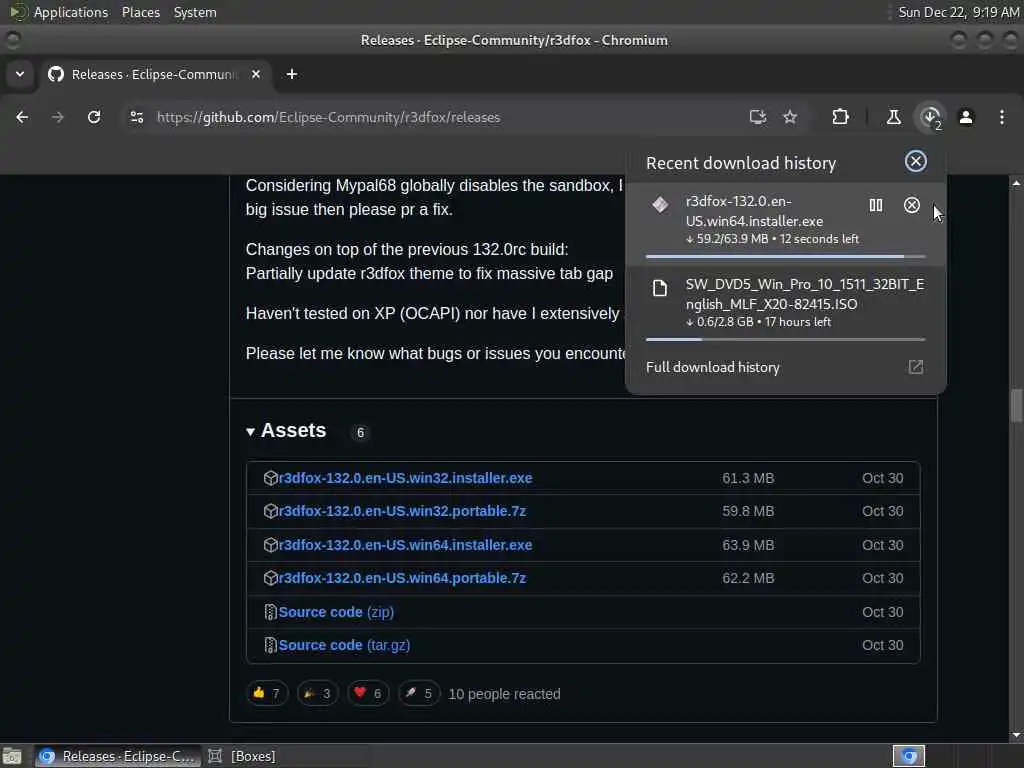Screen dimensions: 1024x768
Task: Toggle the downloads toolbar icon
Action: coord(930,117)
